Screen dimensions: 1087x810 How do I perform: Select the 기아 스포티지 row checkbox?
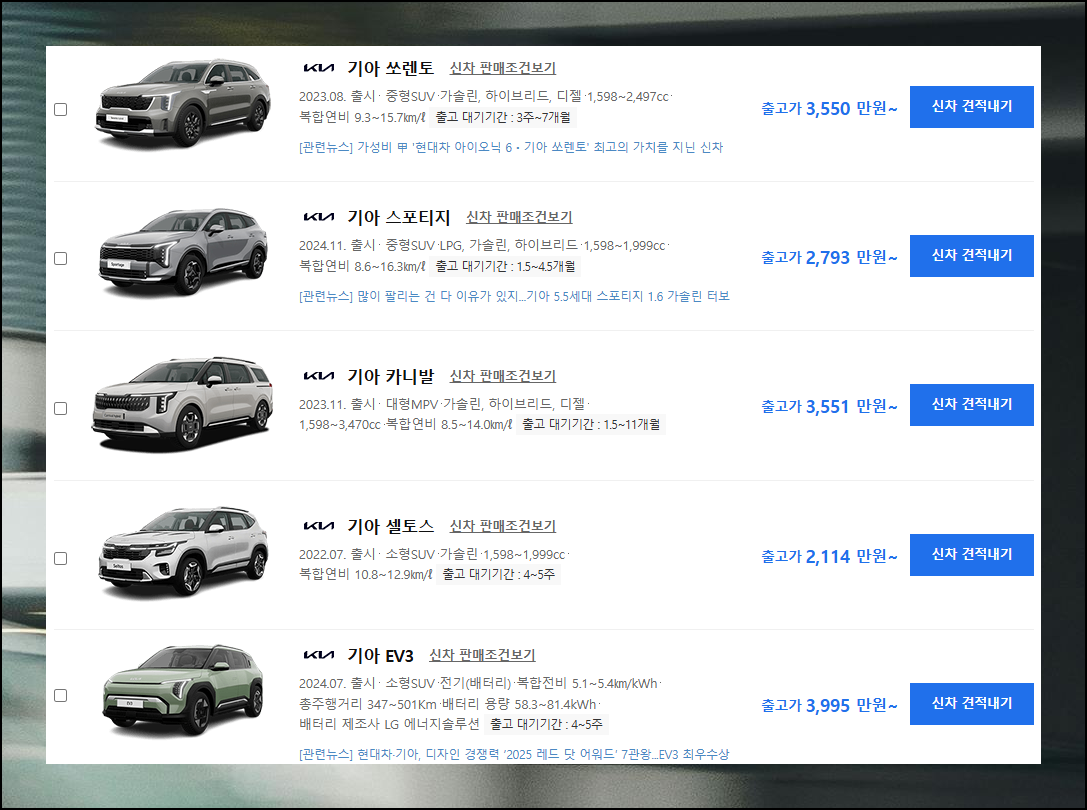click(x=61, y=259)
